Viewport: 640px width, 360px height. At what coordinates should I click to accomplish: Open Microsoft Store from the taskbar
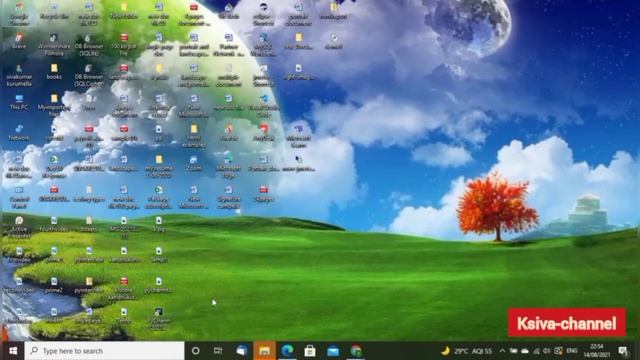[x=310, y=351]
